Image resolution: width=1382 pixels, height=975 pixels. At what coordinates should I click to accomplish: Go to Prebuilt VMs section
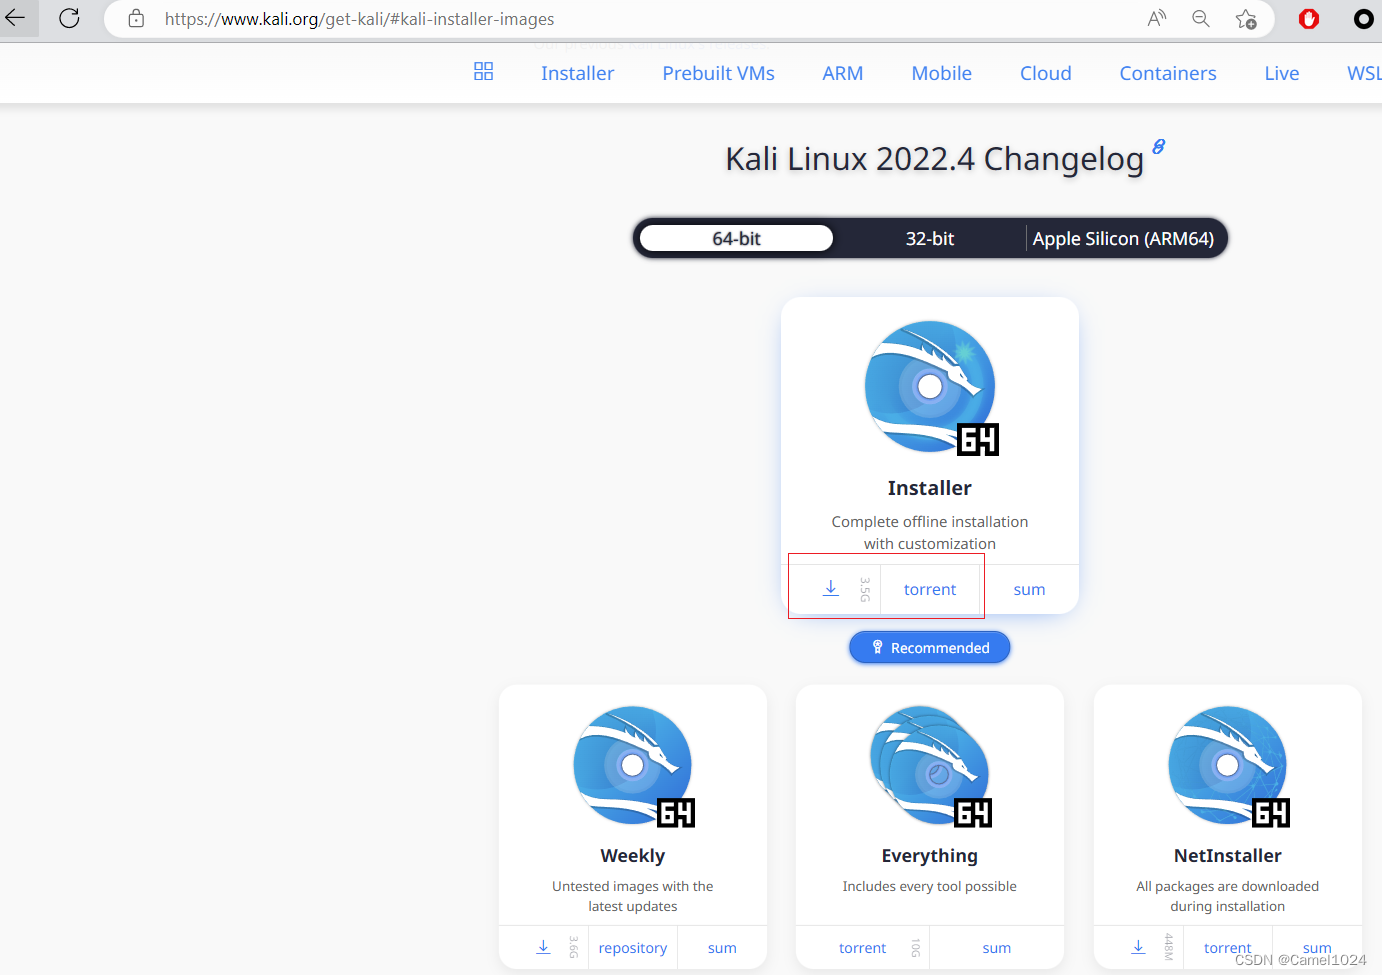pos(718,73)
